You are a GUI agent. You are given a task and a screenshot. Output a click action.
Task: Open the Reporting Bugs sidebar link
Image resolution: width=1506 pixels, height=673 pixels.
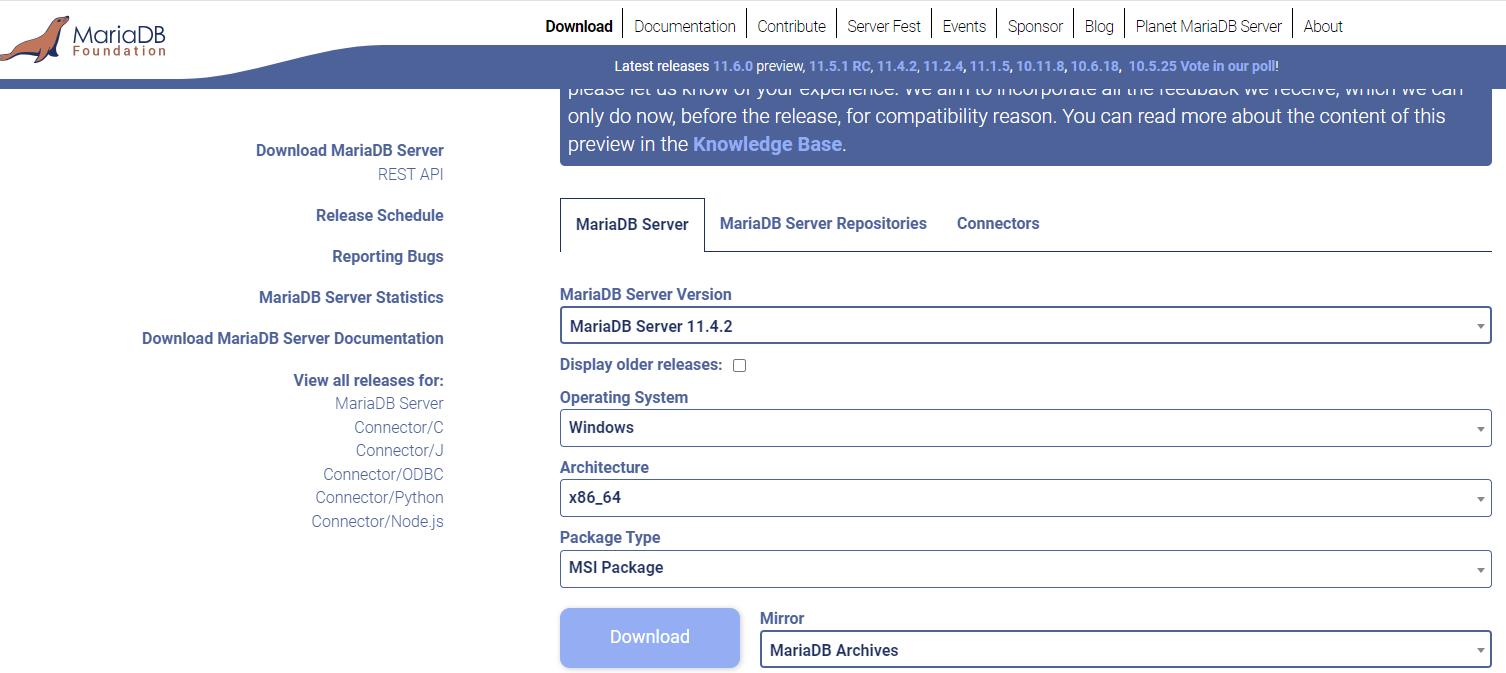[x=388, y=256]
